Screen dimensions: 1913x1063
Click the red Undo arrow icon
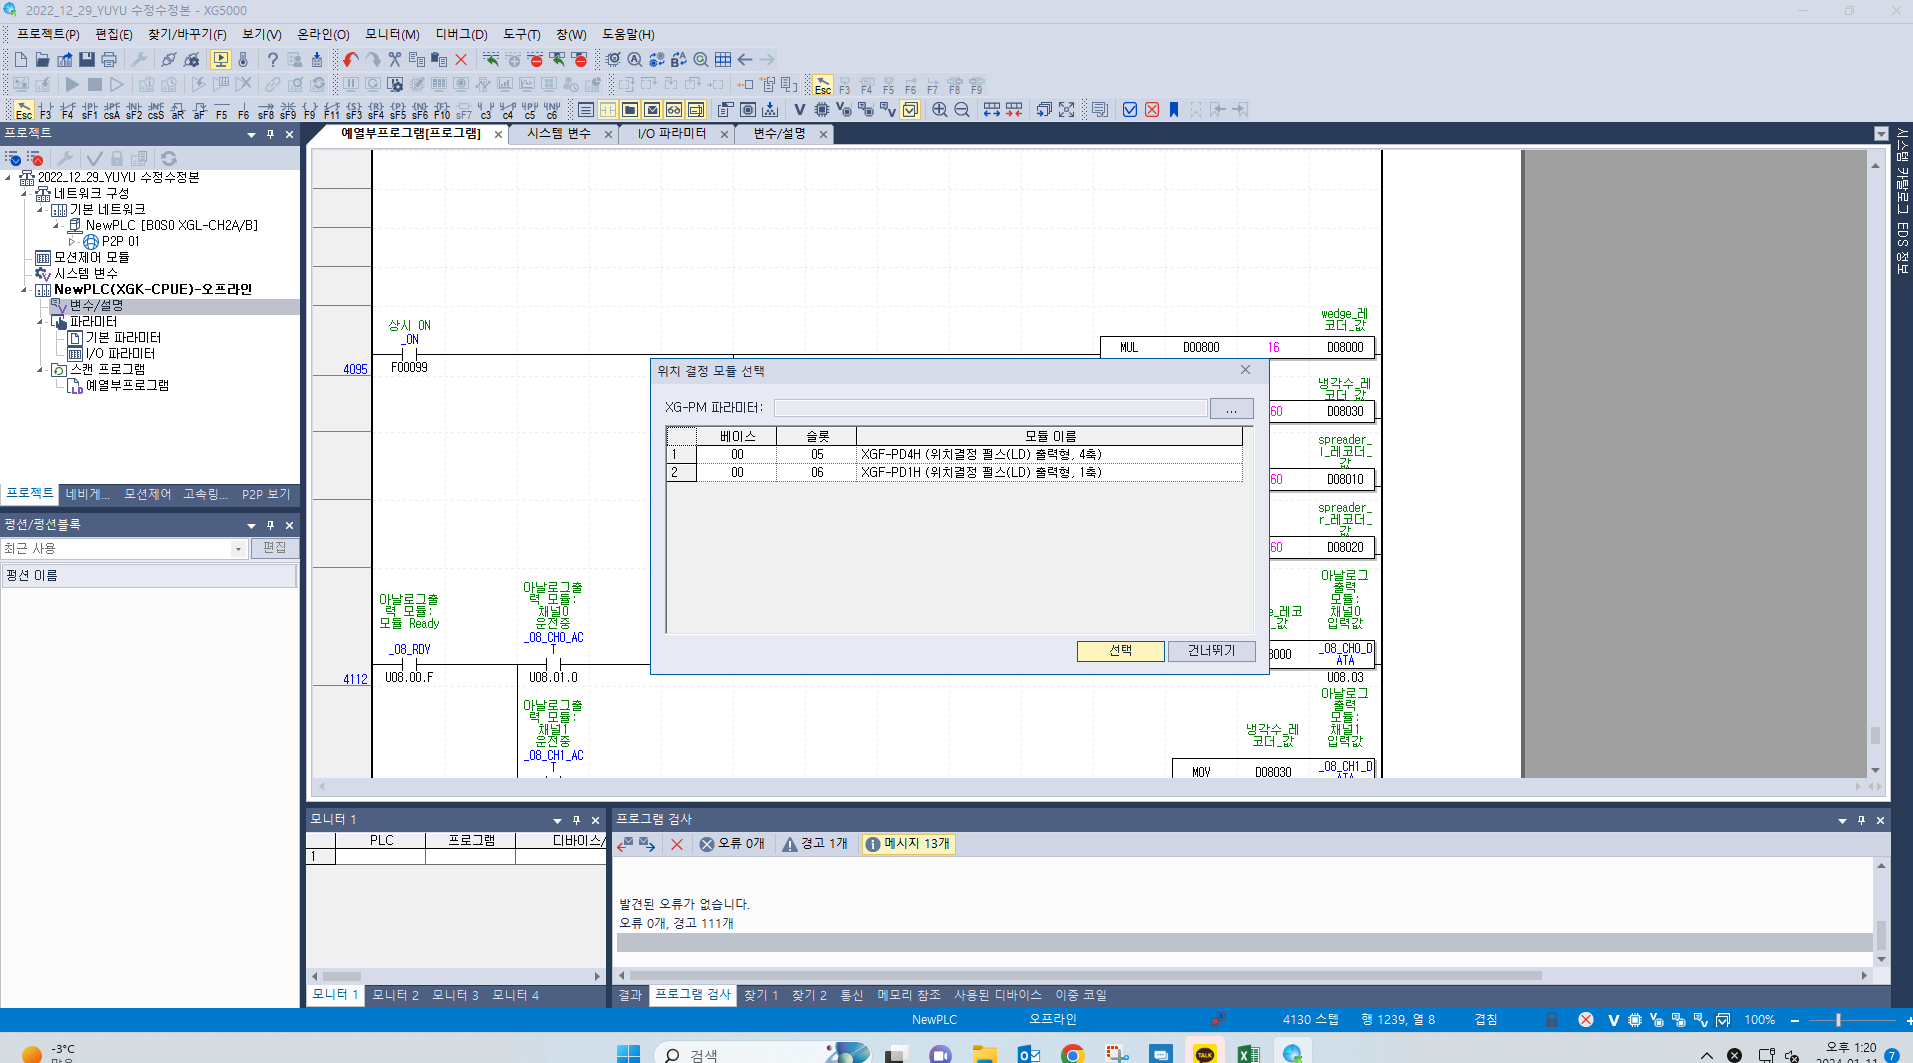pos(351,60)
